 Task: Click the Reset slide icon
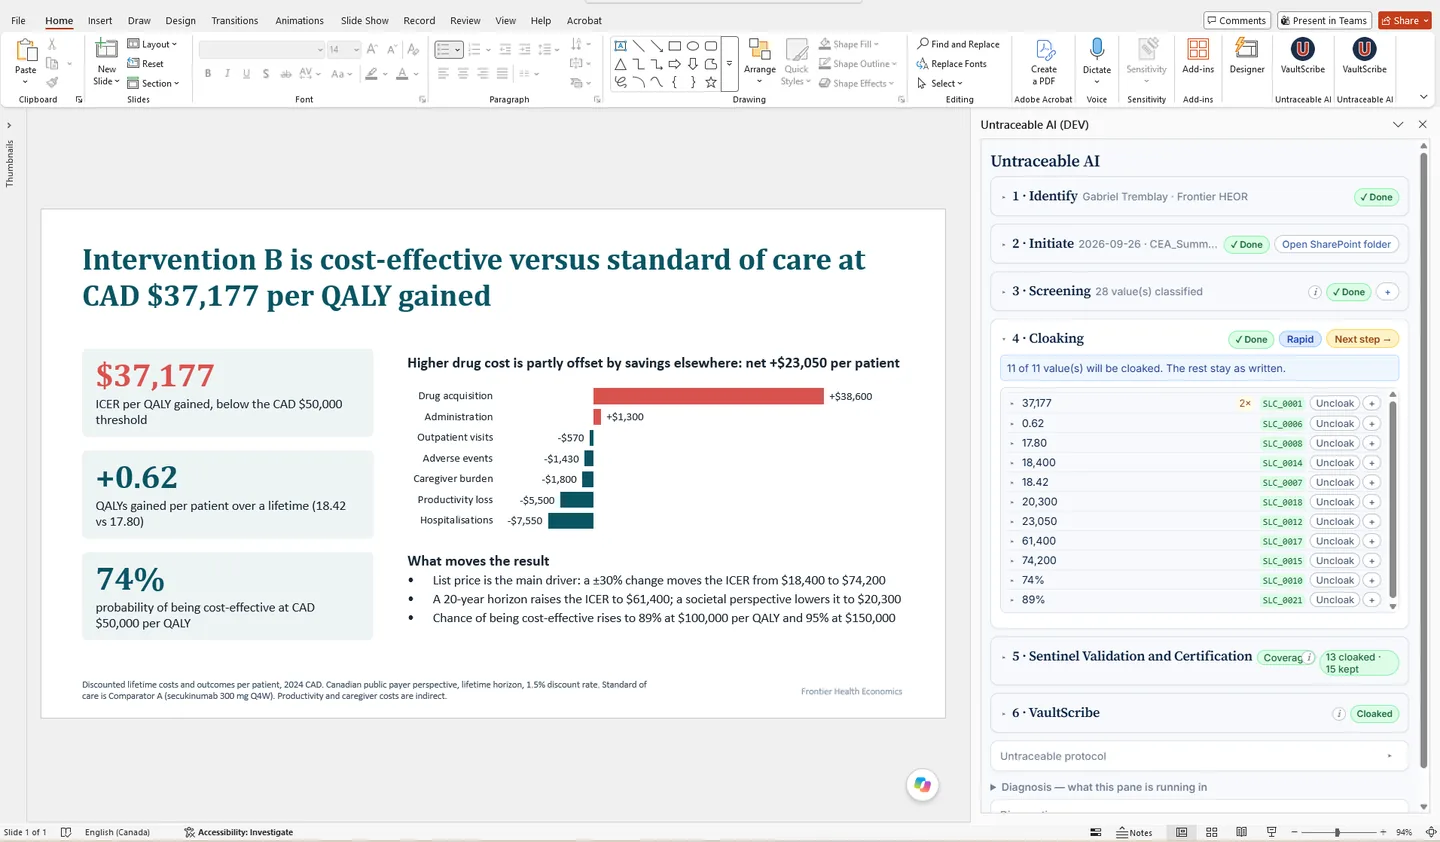(x=145, y=64)
